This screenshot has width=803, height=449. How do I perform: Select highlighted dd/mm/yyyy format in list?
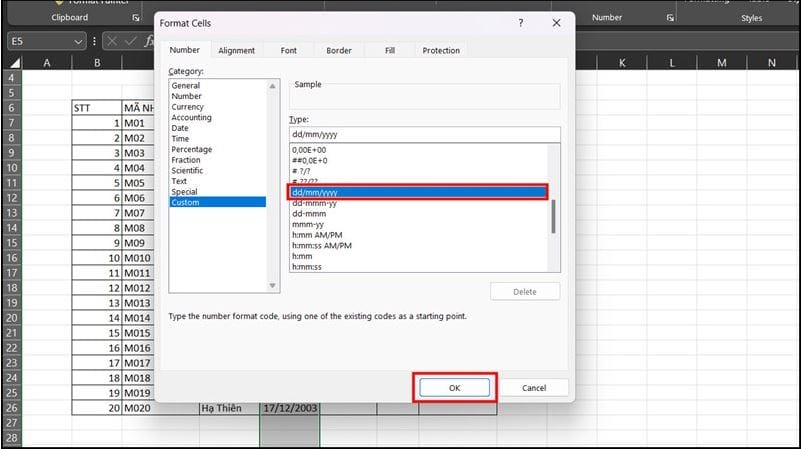point(418,193)
